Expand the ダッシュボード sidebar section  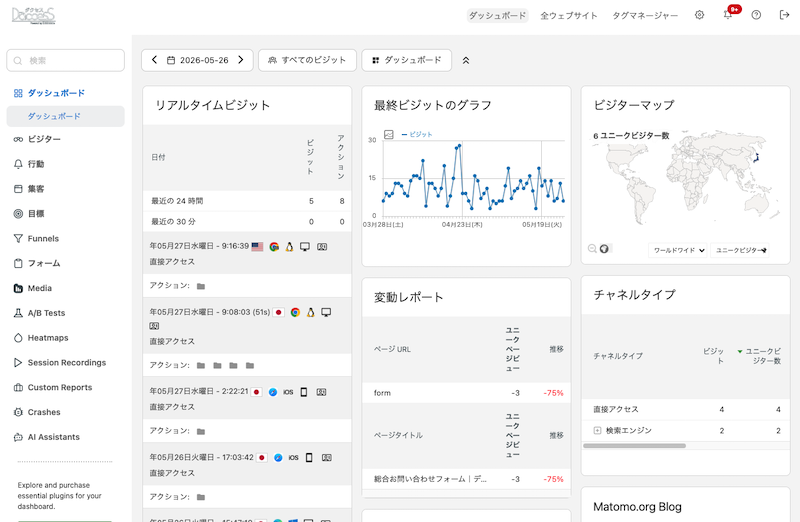tap(56, 93)
